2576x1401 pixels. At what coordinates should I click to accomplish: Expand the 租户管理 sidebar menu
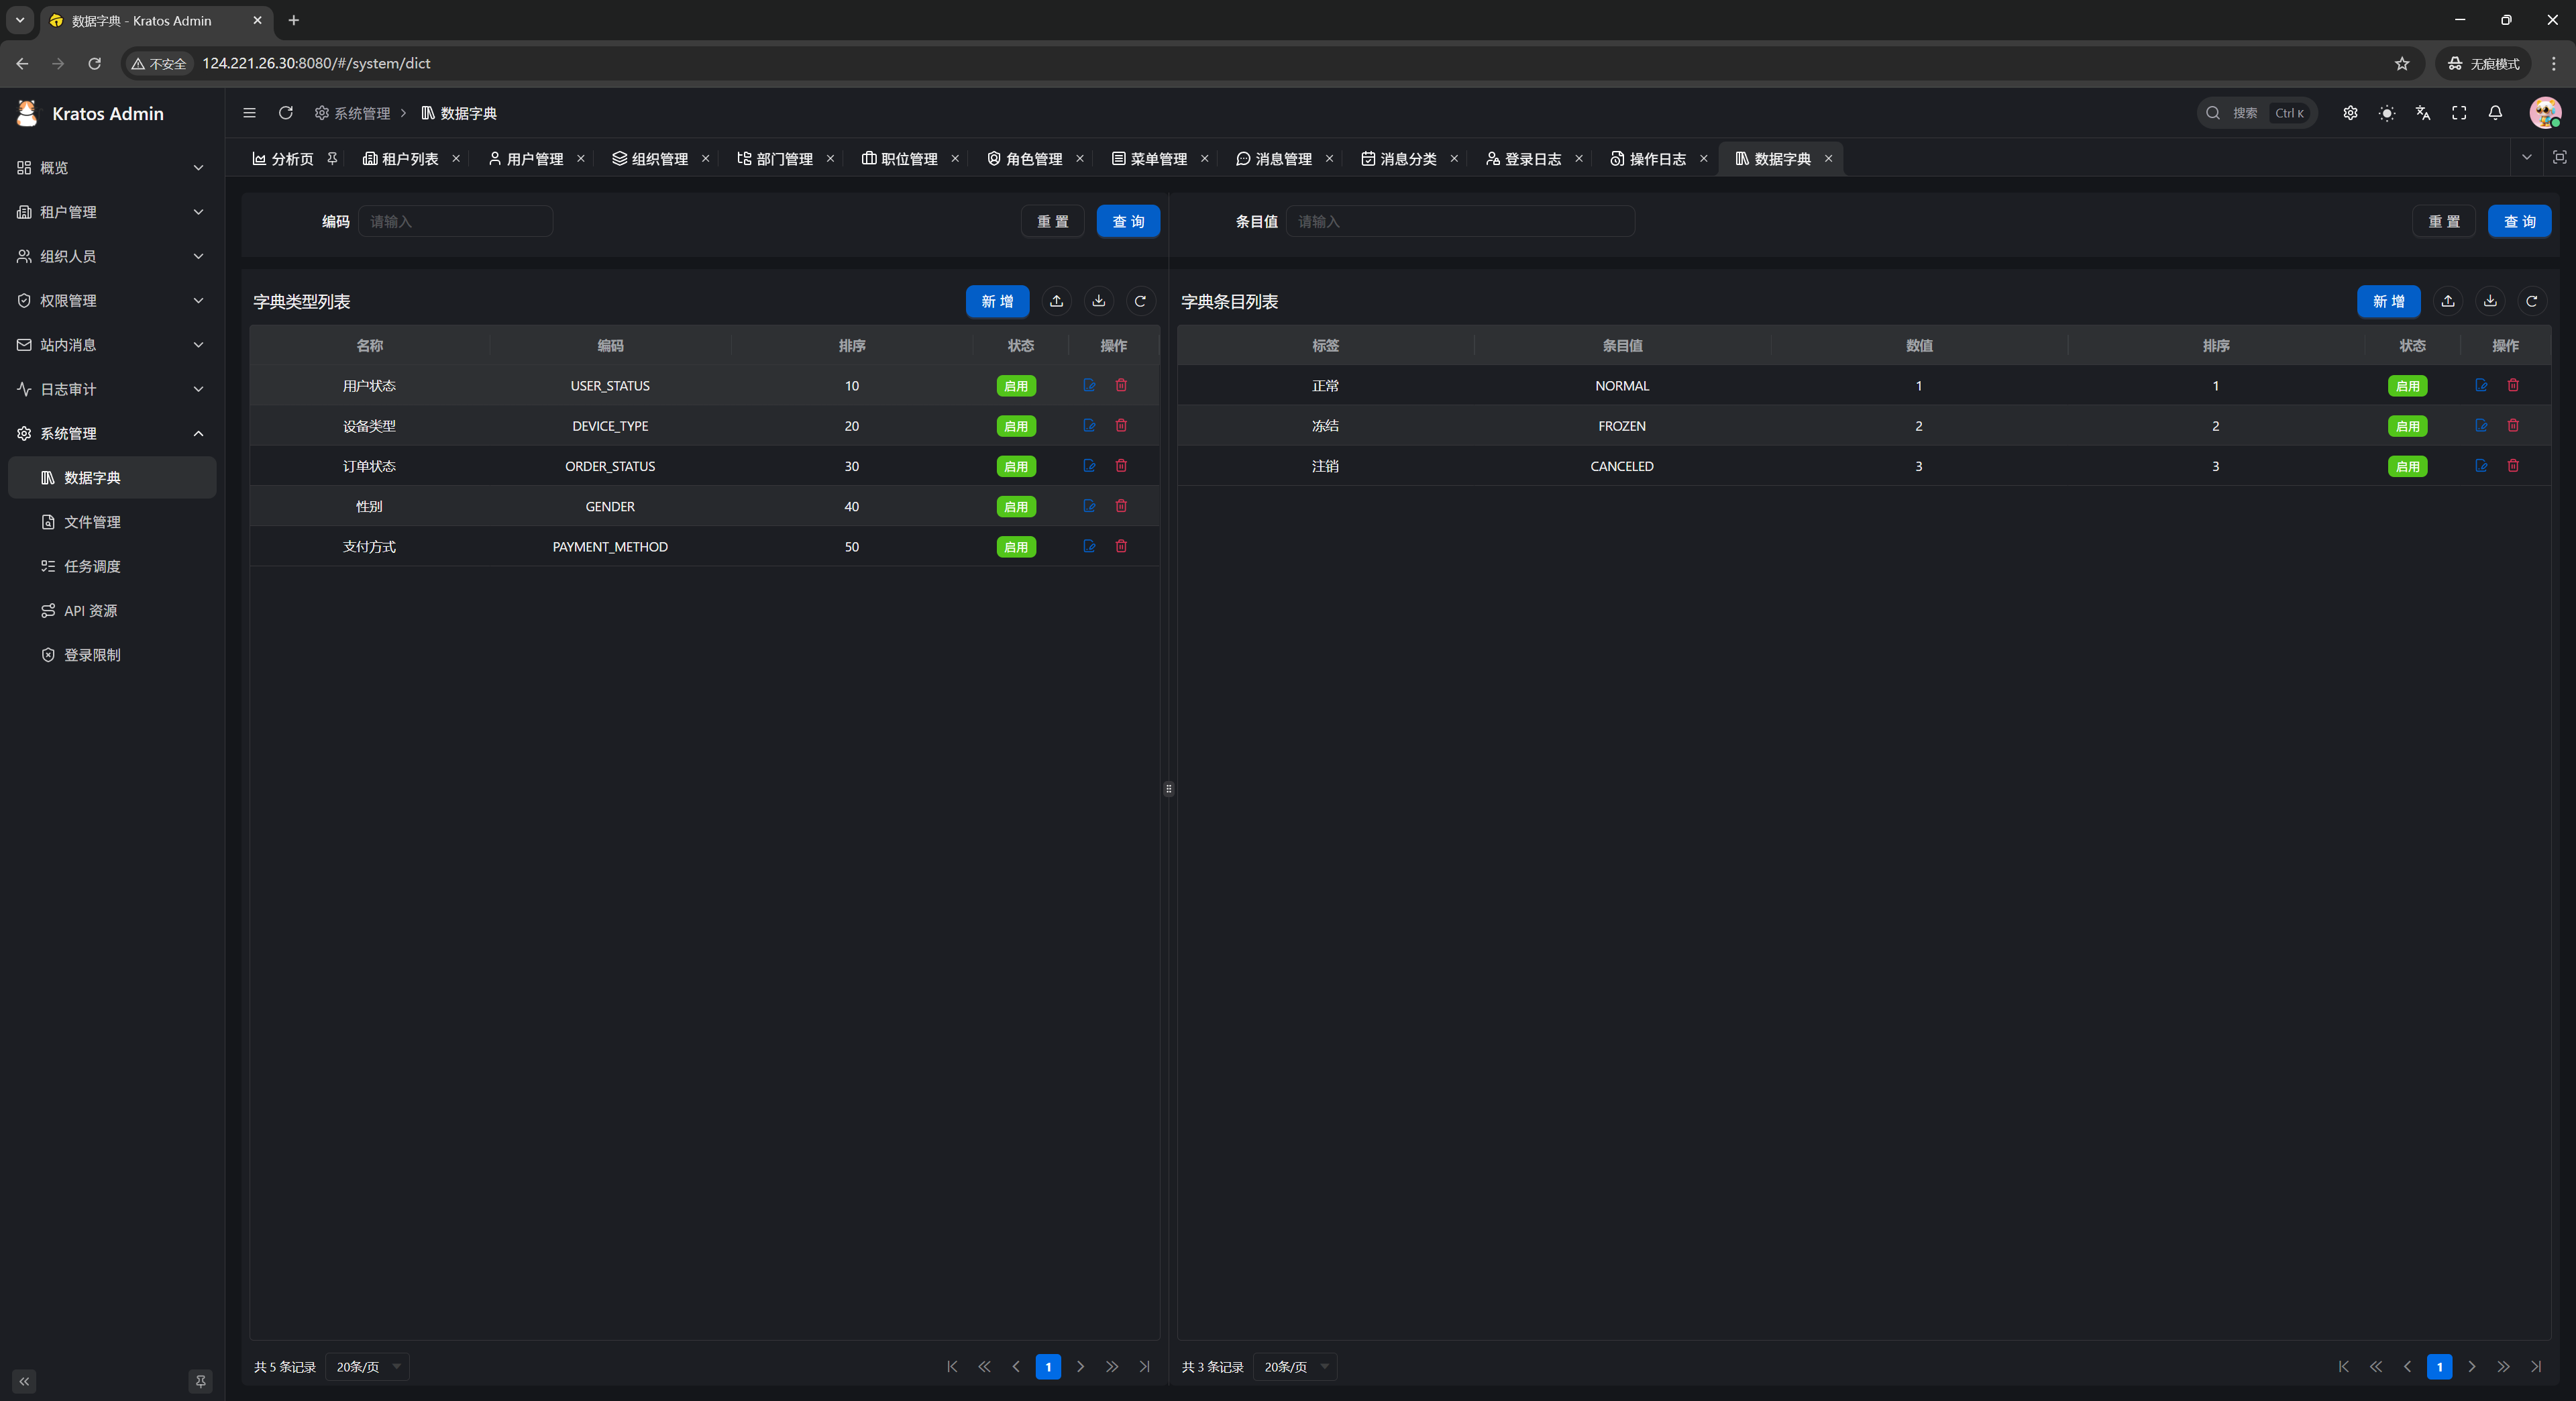(x=112, y=212)
